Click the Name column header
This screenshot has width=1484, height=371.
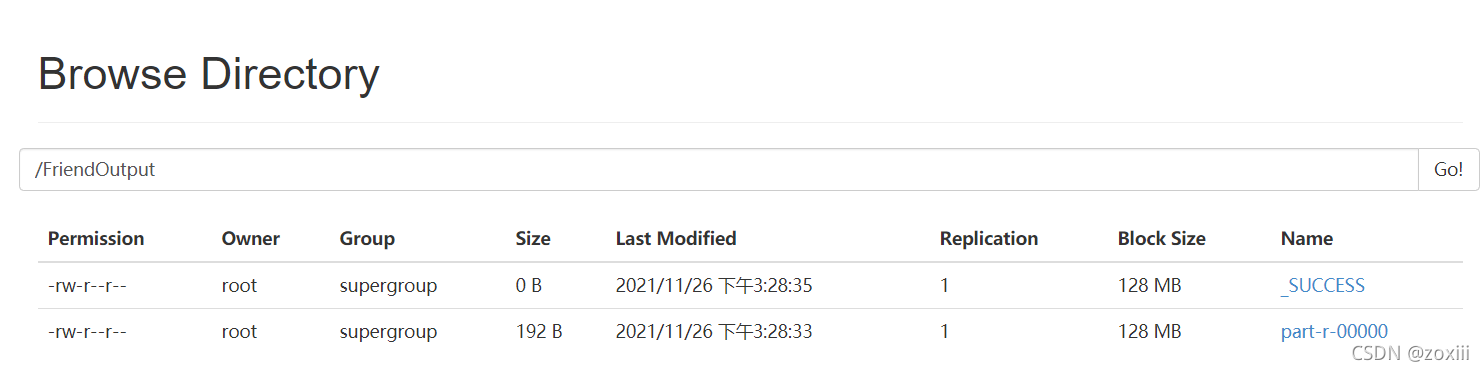(1307, 239)
